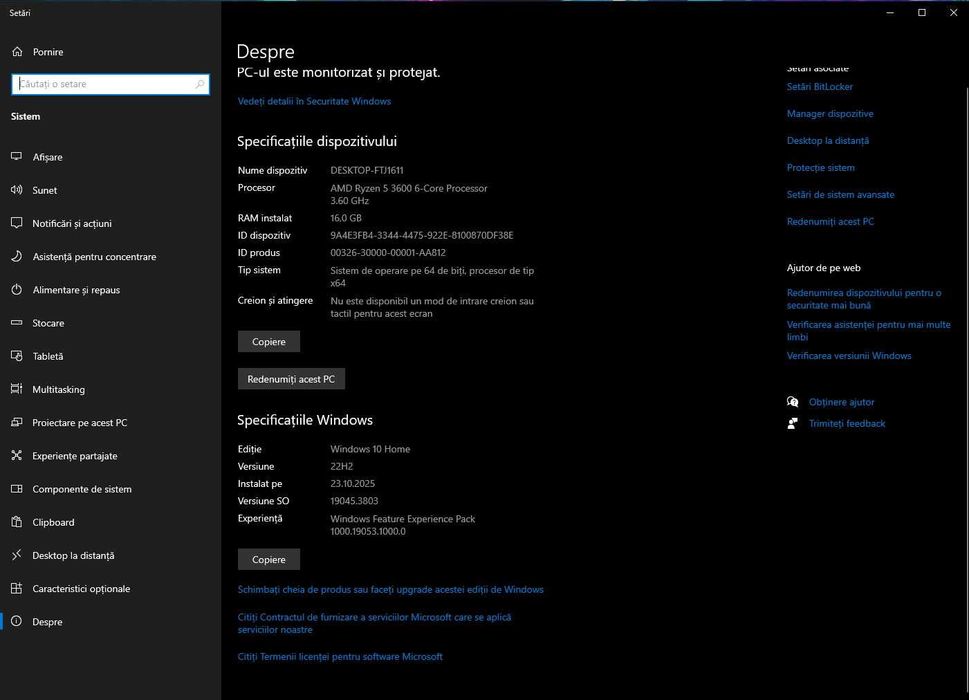The height and width of the screenshot is (700, 969).
Task: Open Verificarea versiunii Windows link
Action: (848, 356)
